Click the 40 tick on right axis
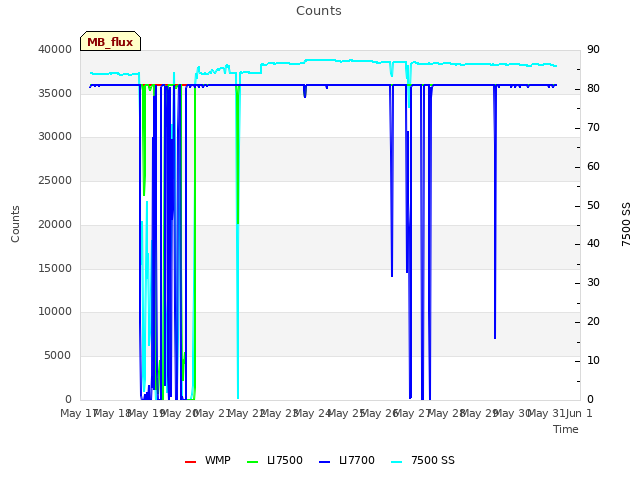The height and width of the screenshot is (480, 640). click(593, 244)
